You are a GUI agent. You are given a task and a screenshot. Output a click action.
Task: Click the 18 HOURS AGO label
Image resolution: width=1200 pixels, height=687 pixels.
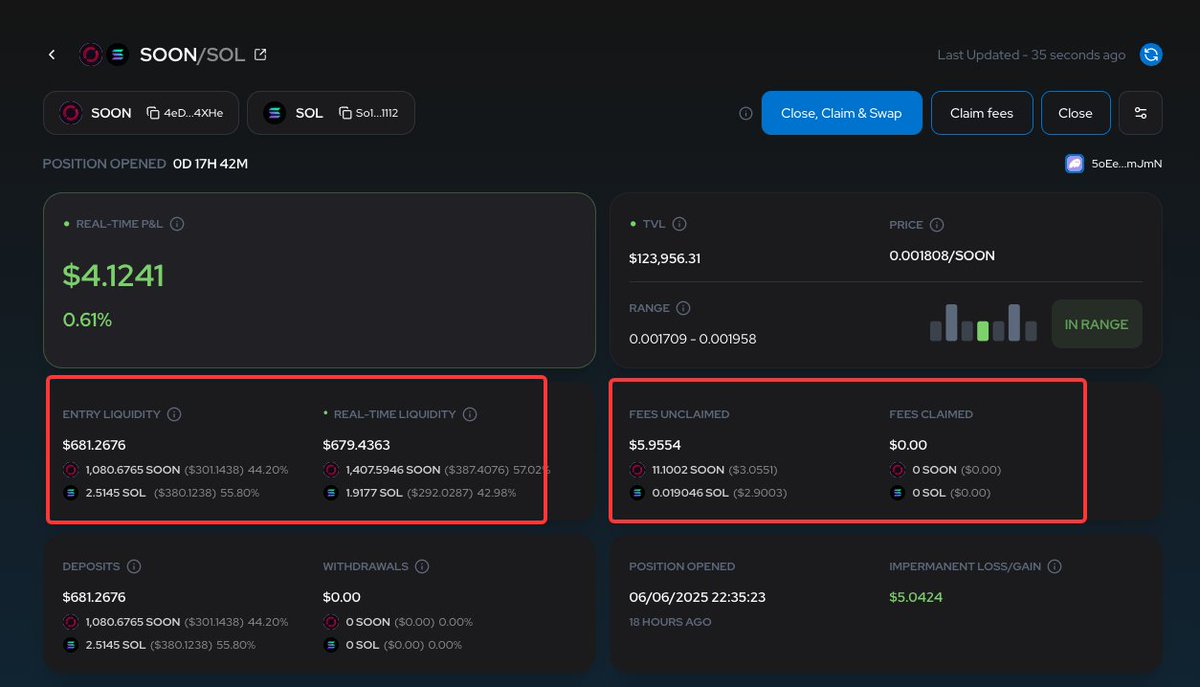(669, 622)
